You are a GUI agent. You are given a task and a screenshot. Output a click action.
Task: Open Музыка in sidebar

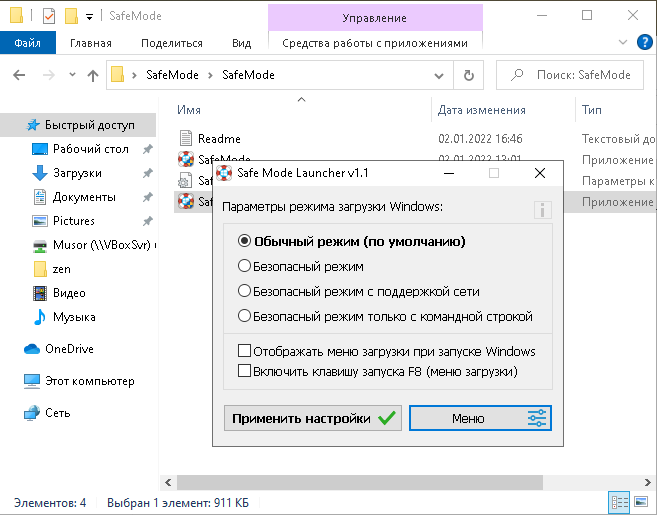tap(74, 317)
